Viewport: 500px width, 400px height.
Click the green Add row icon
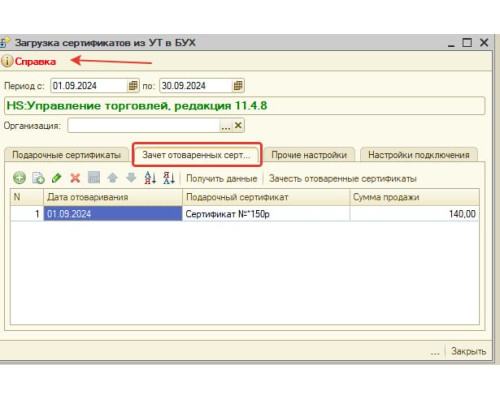[19, 178]
